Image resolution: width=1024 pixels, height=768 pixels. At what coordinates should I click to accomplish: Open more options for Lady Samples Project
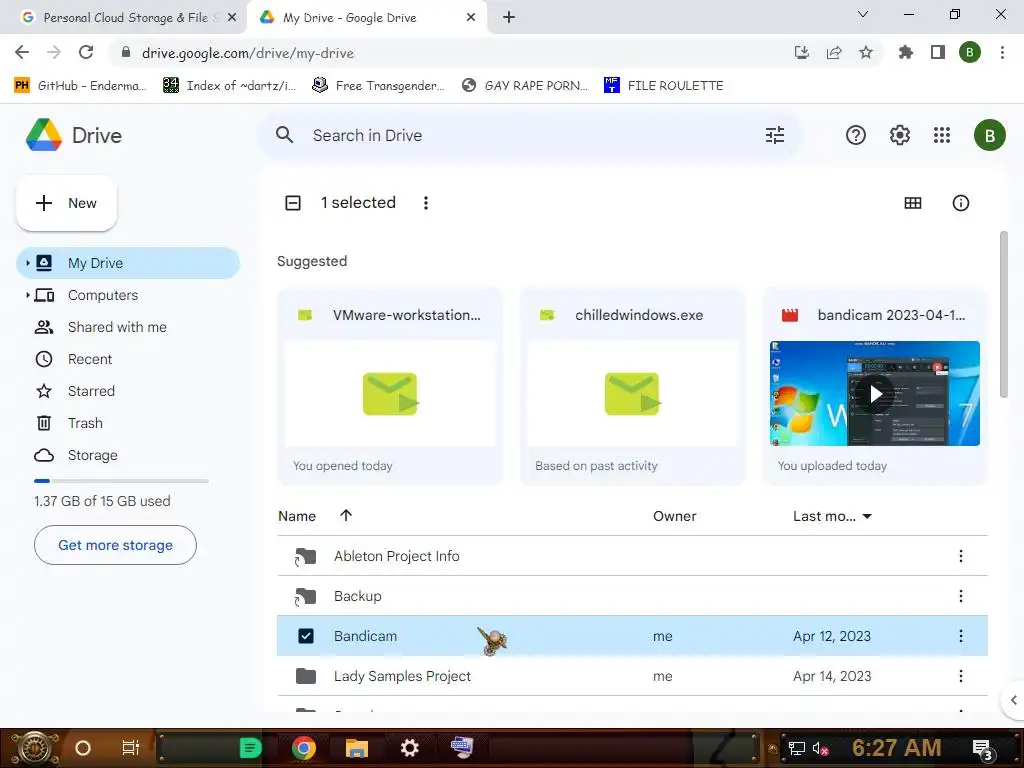click(960, 676)
